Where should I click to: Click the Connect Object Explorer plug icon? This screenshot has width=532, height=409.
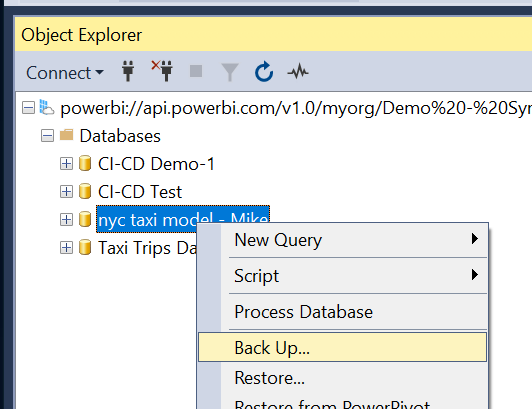pos(128,71)
